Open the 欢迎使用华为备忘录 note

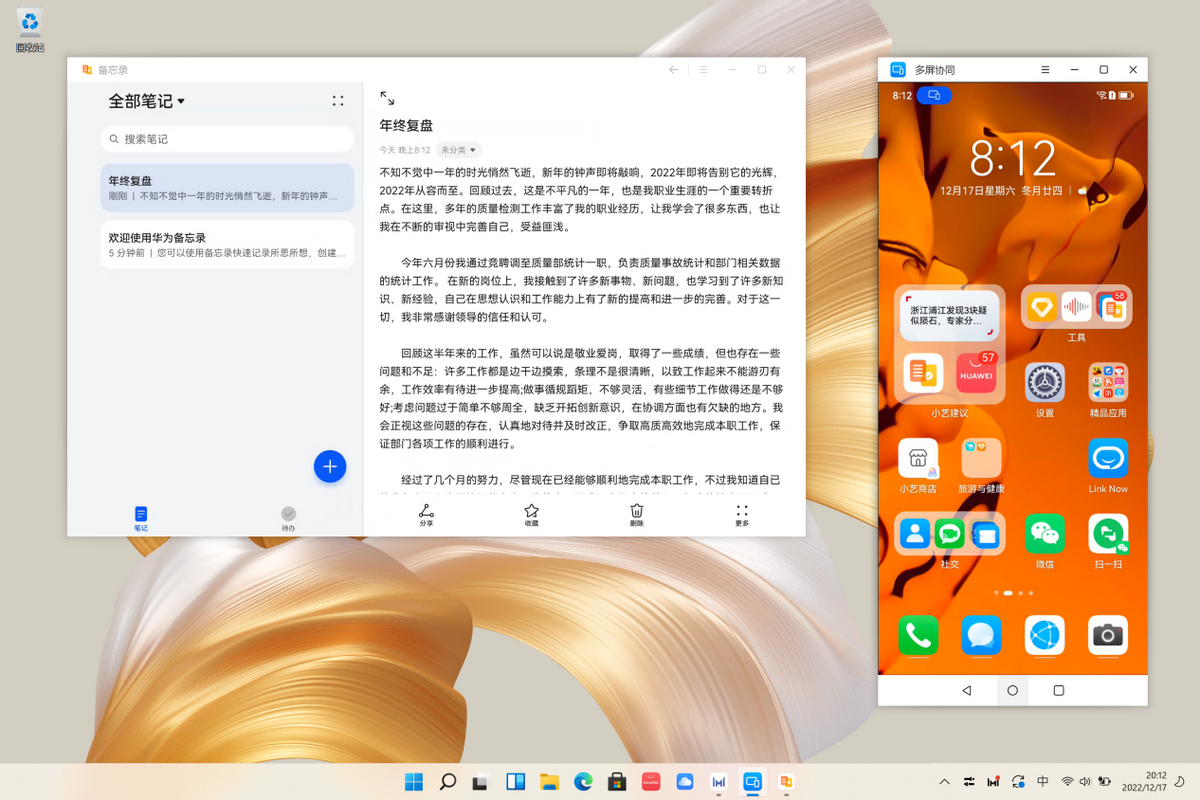(x=227, y=245)
